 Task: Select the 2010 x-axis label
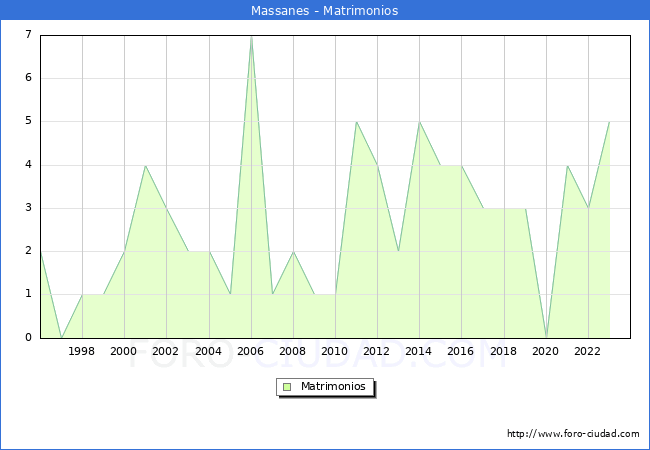[x=335, y=351]
